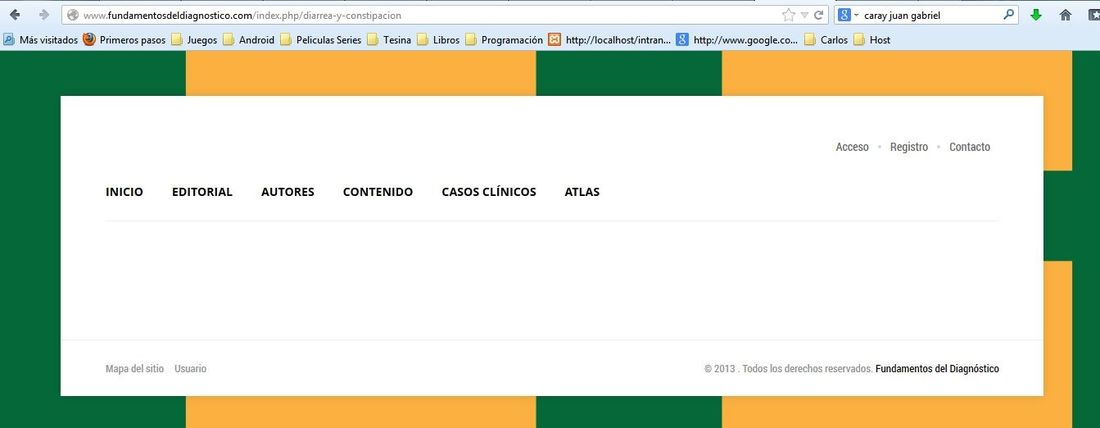Open downloads with the green arrow icon
Viewport: 1100px width, 428px height.
coord(1036,15)
